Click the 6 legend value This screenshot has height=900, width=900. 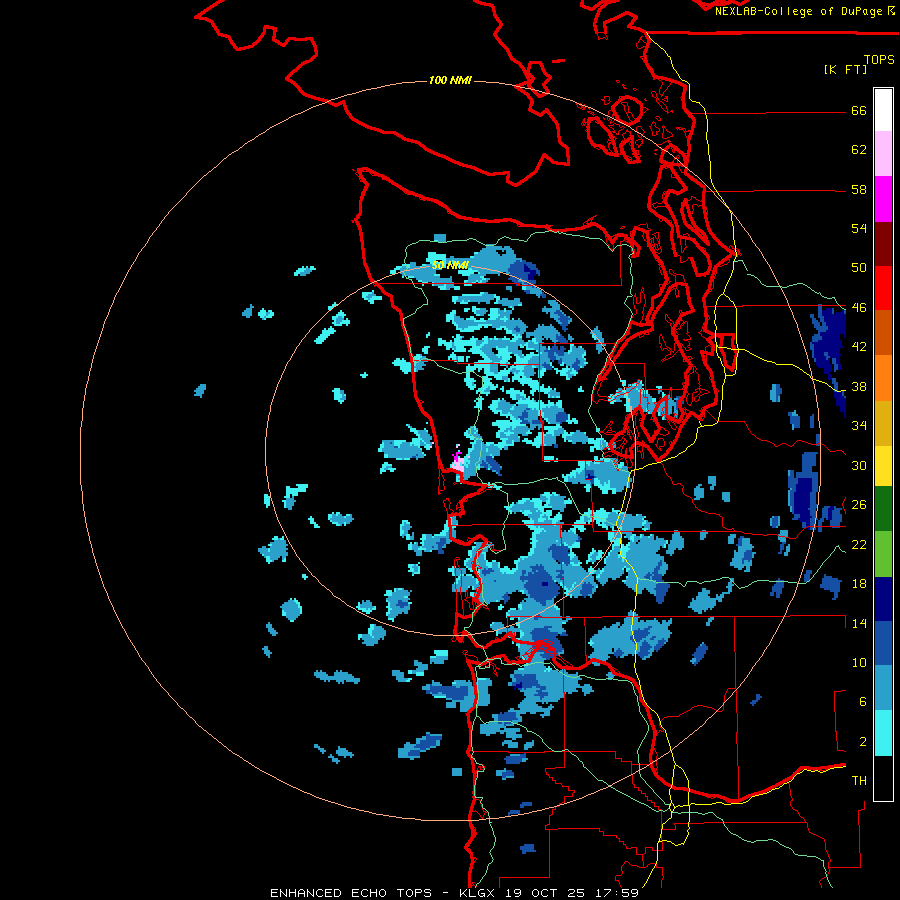(863, 702)
